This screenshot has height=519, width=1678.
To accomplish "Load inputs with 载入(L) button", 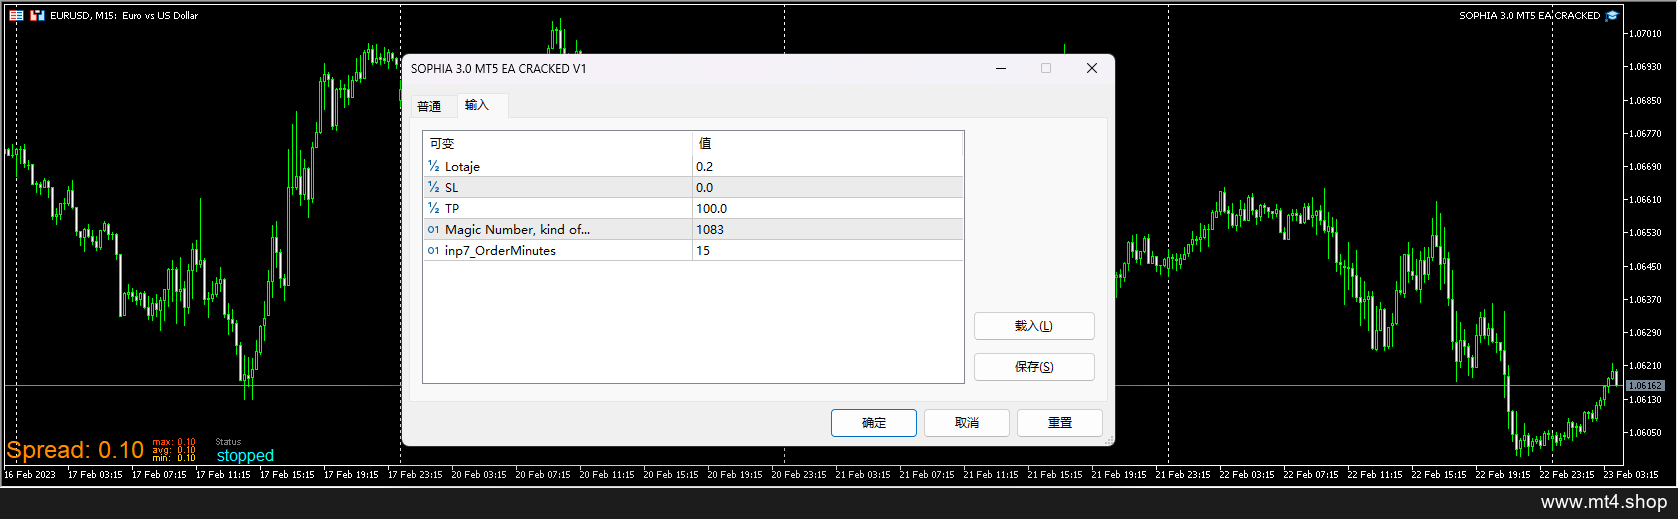I will tap(1034, 326).
